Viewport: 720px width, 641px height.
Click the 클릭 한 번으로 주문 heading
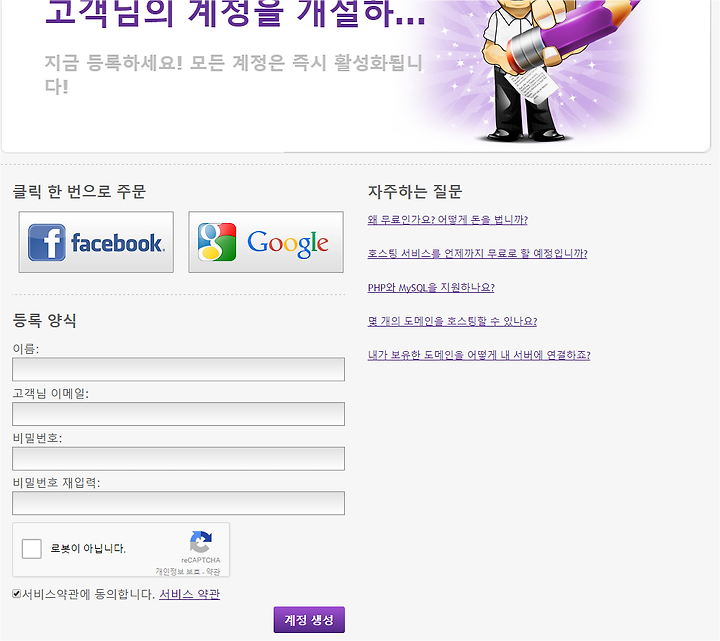point(79,191)
